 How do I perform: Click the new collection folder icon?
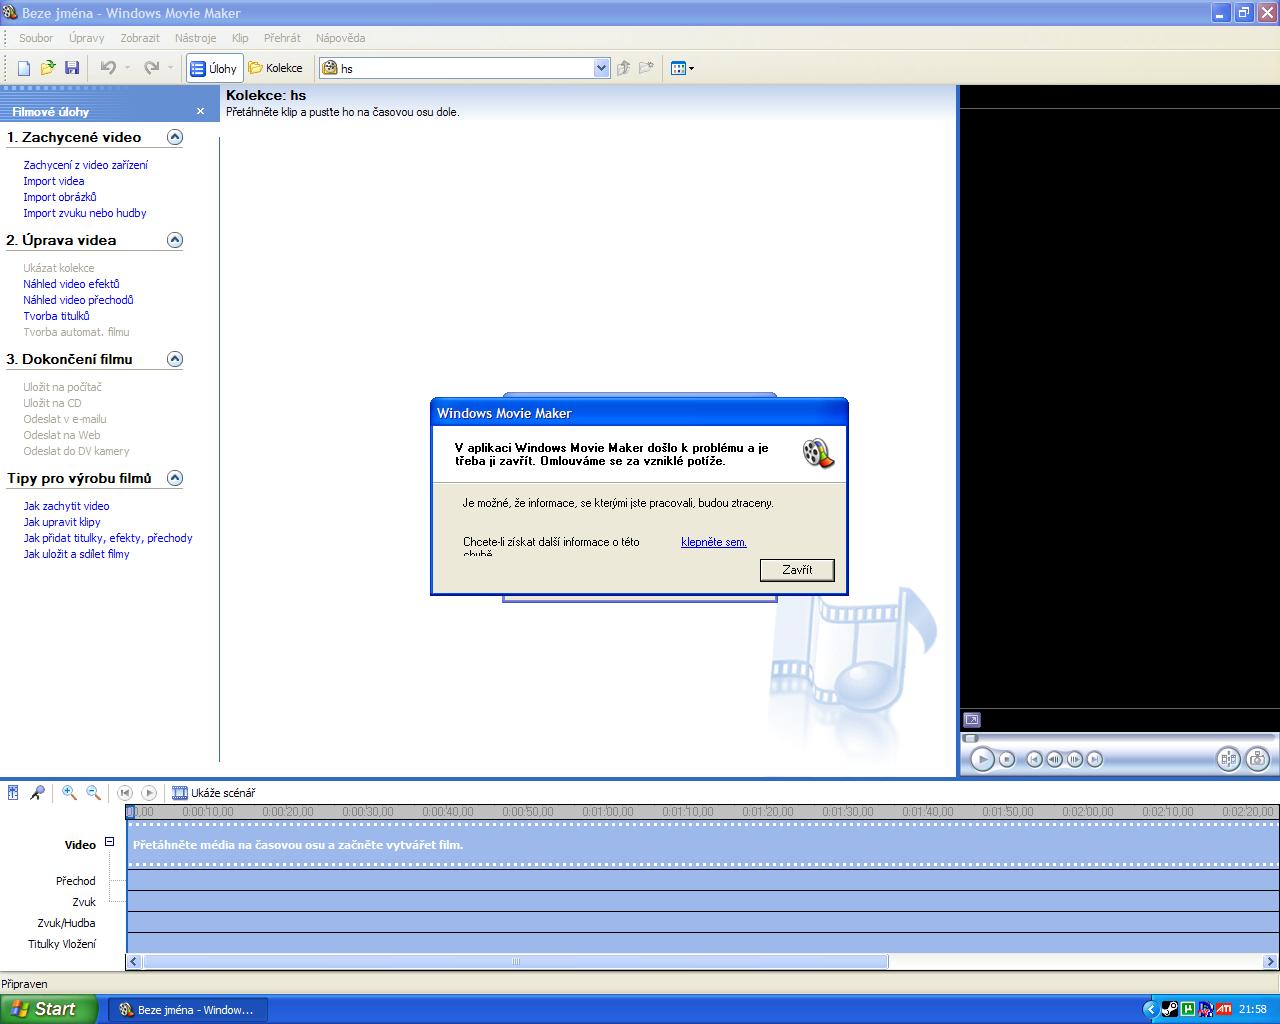(x=647, y=68)
